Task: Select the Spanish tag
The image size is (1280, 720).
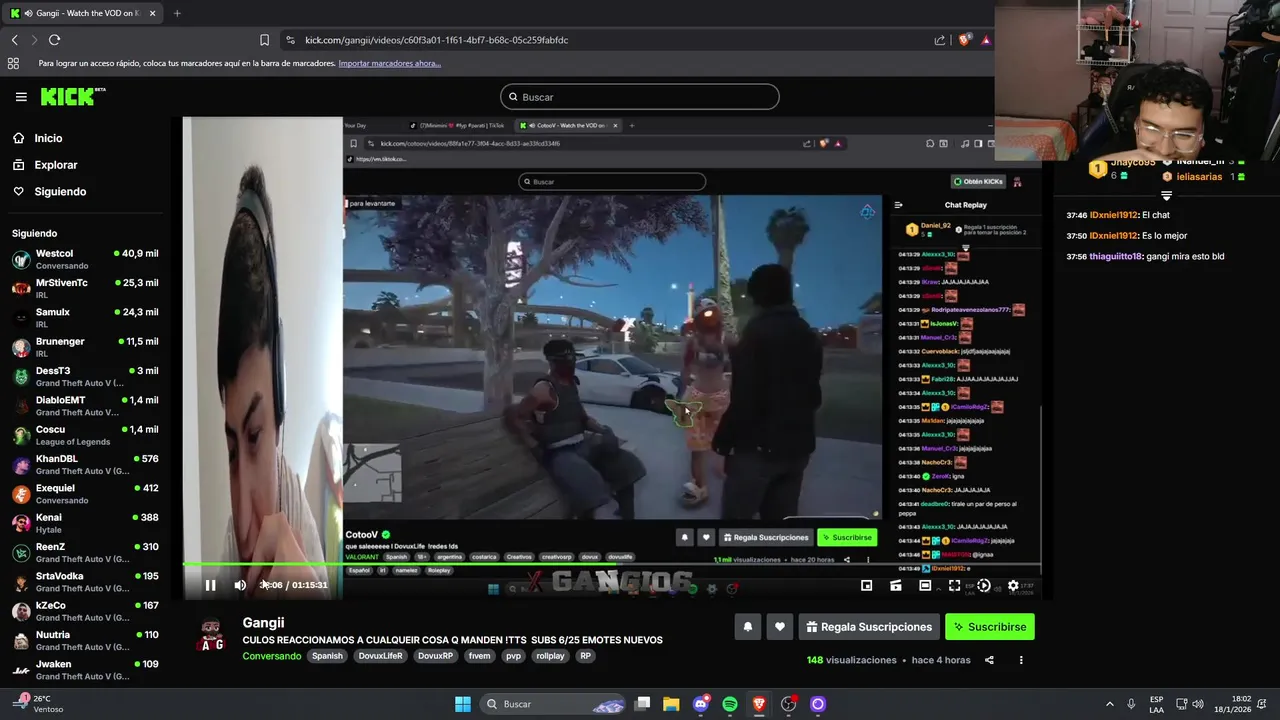Action: [x=327, y=656]
